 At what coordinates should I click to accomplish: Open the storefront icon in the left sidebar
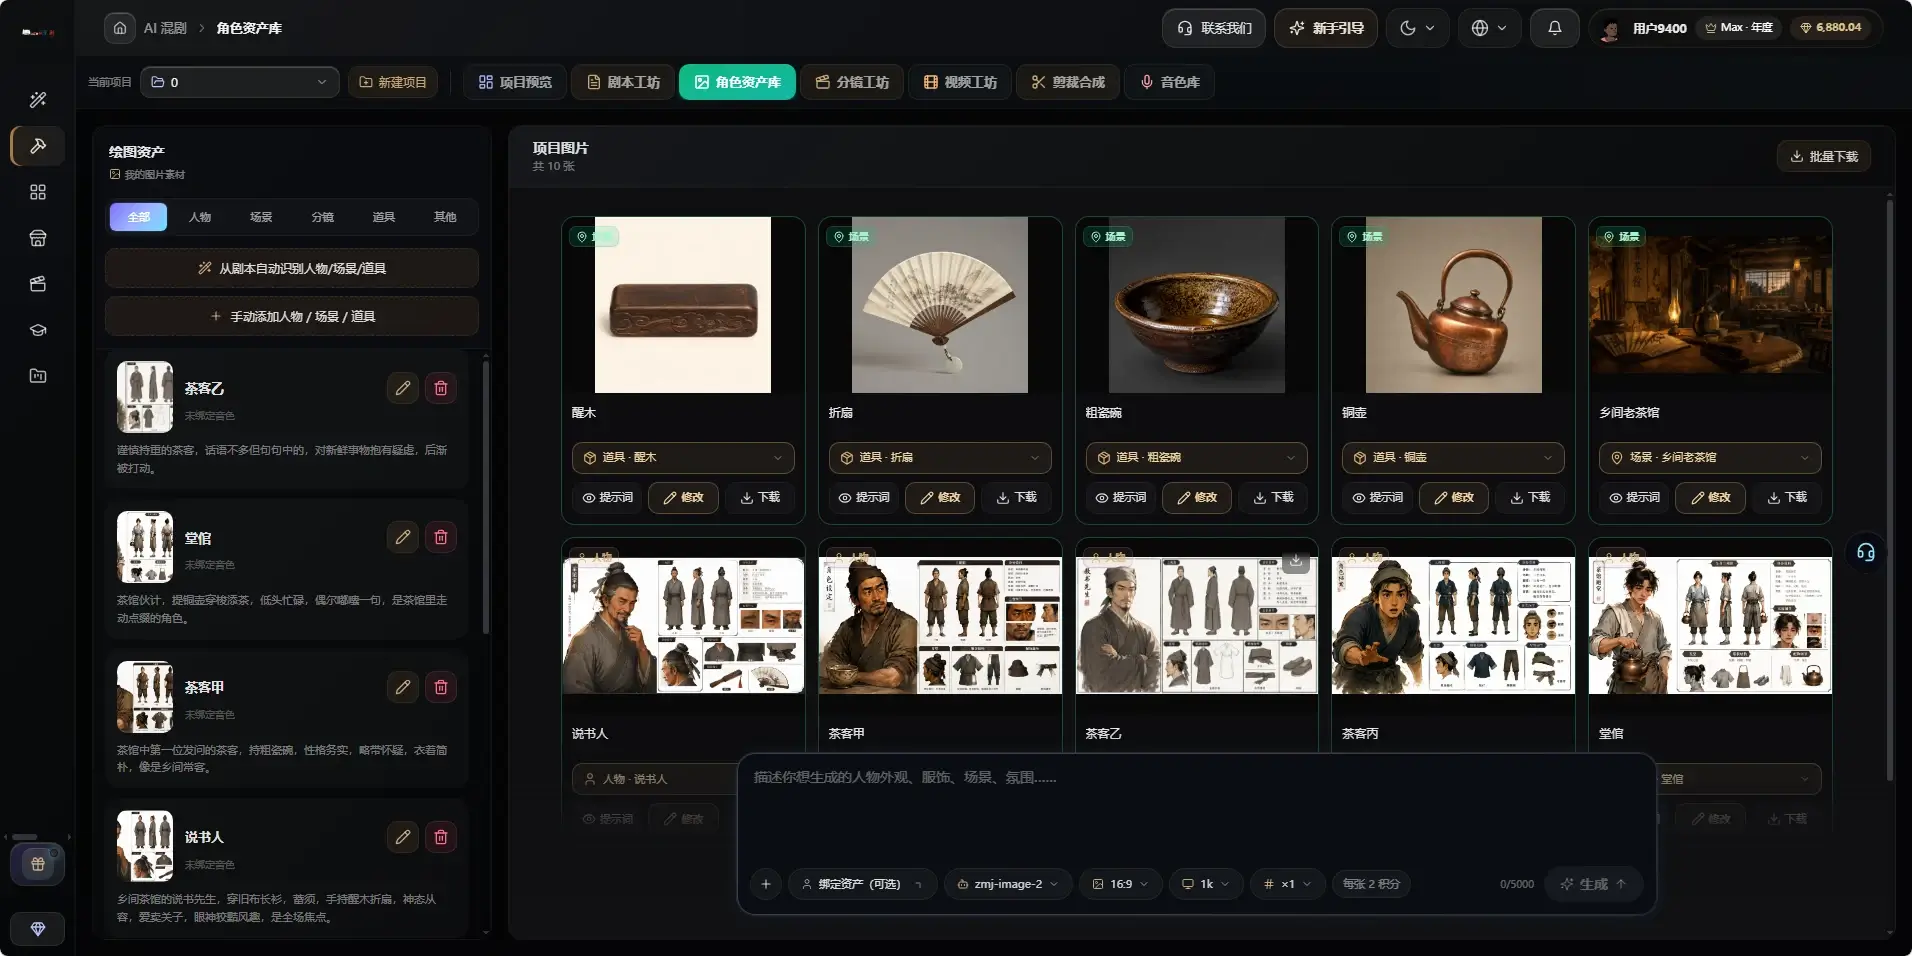tap(38, 238)
